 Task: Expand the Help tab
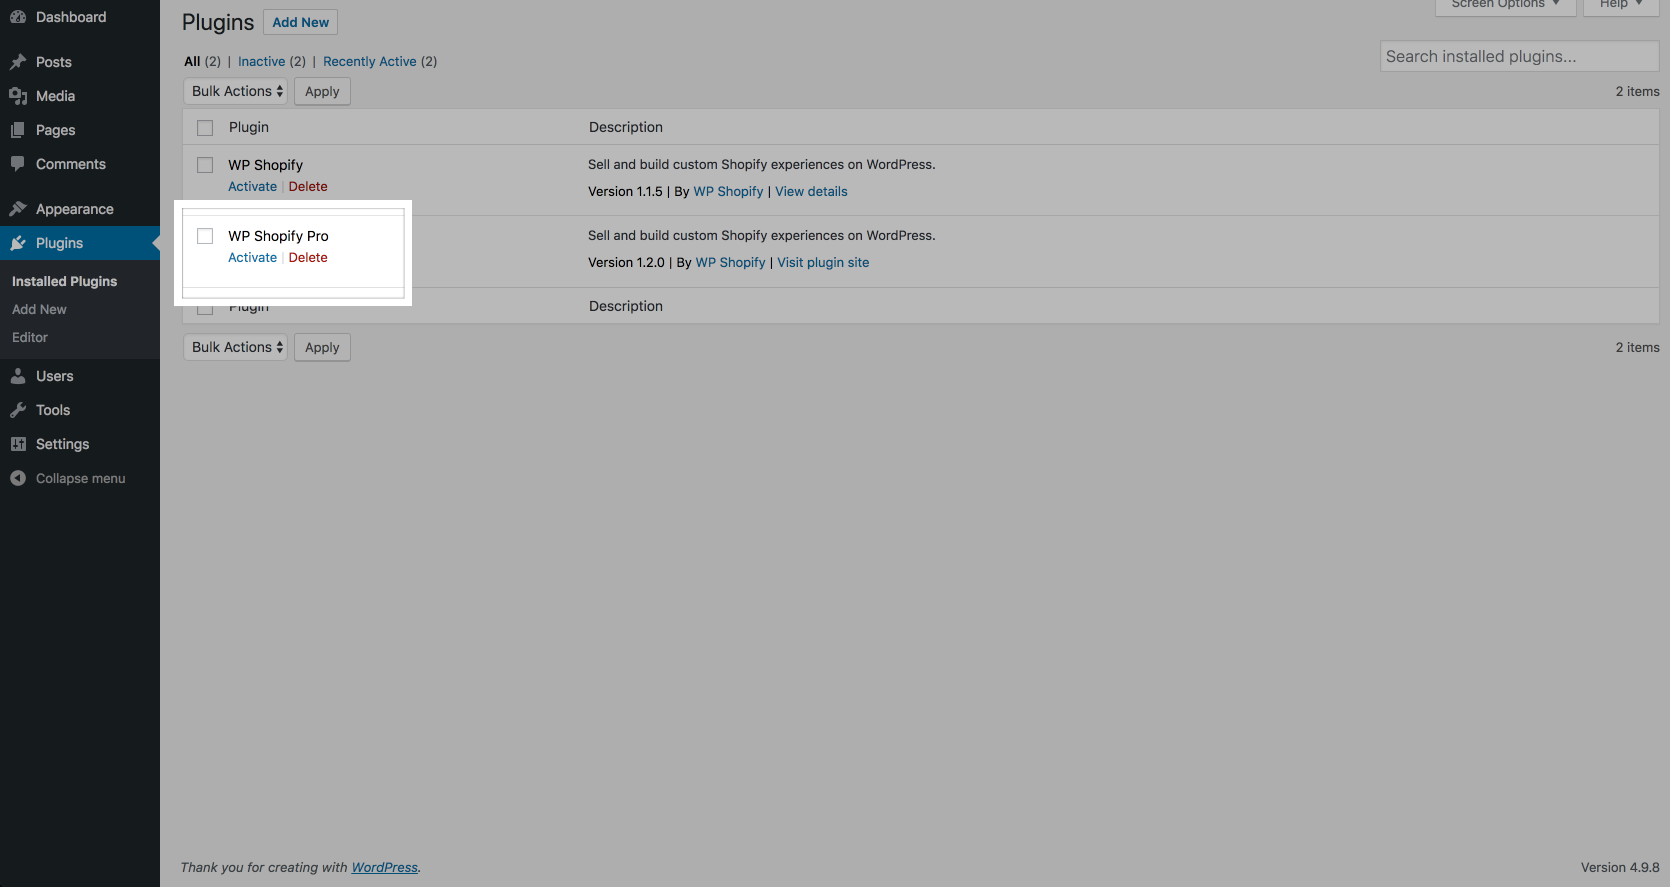1621,5
